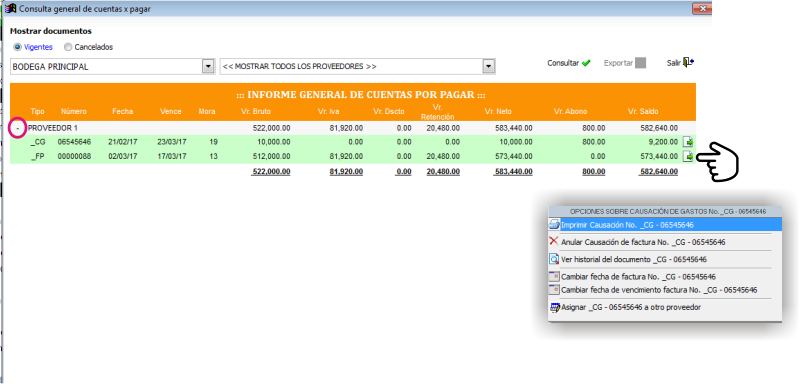800x384 pixels.
Task: Click the Tipo column header
Action: pyautogui.click(x=37, y=111)
